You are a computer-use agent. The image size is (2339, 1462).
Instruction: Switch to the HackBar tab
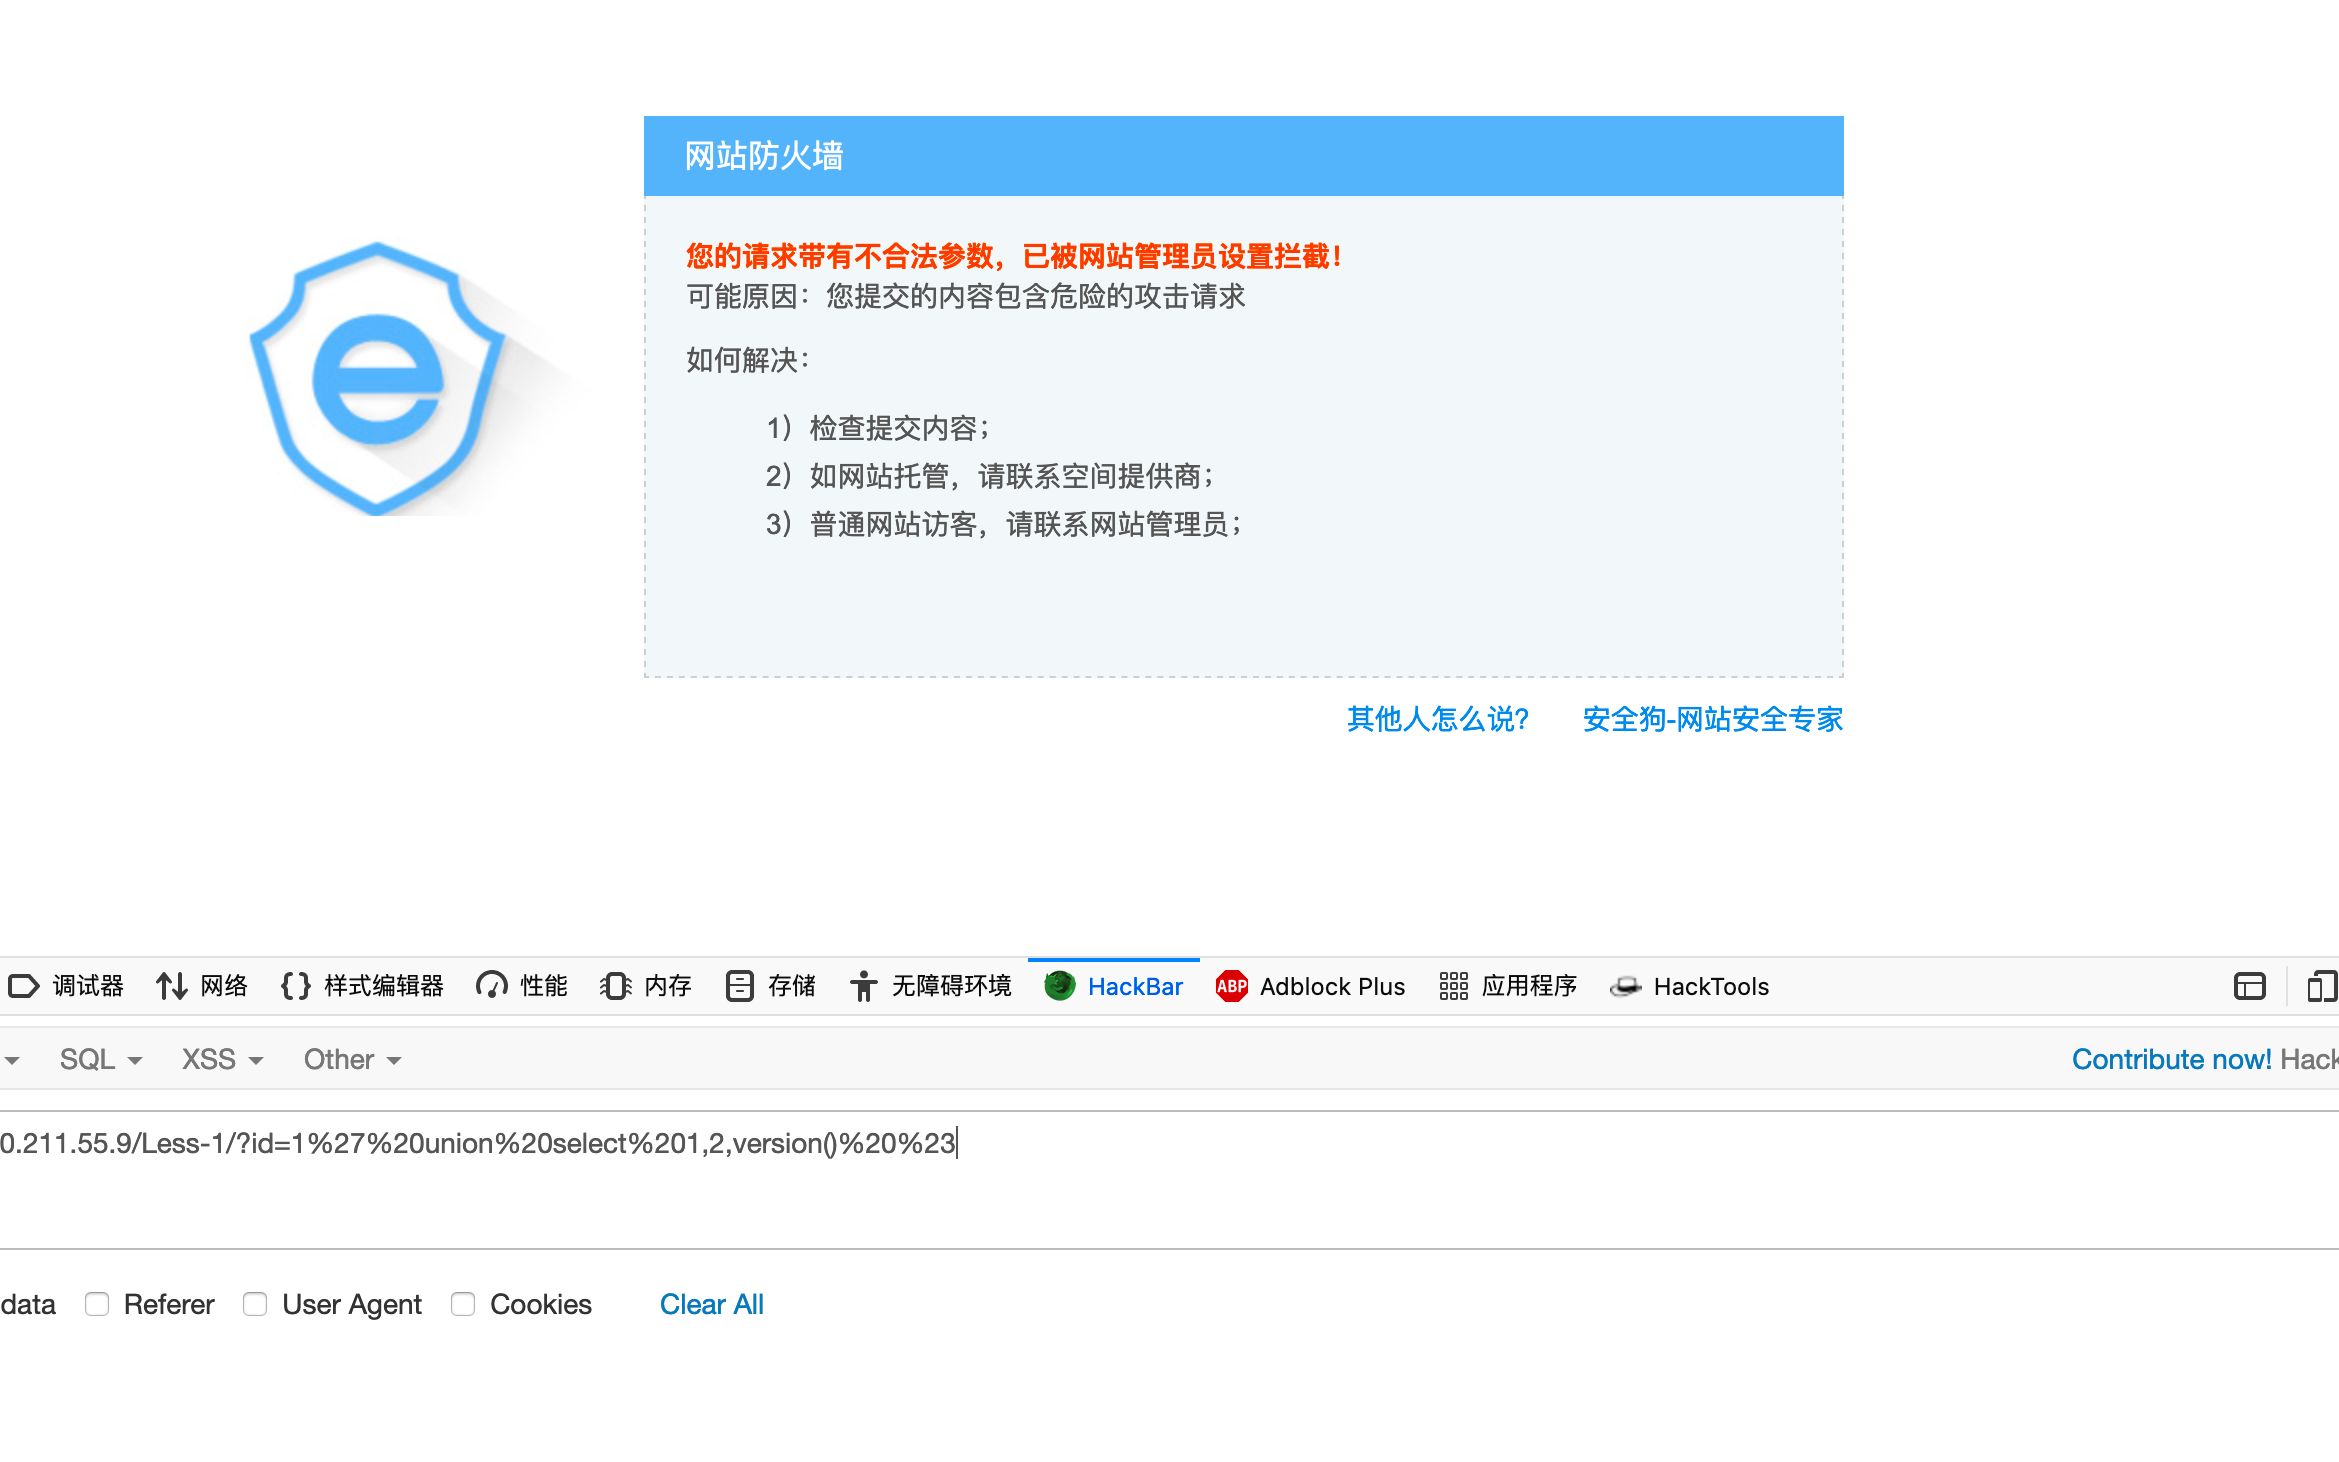point(1113,986)
